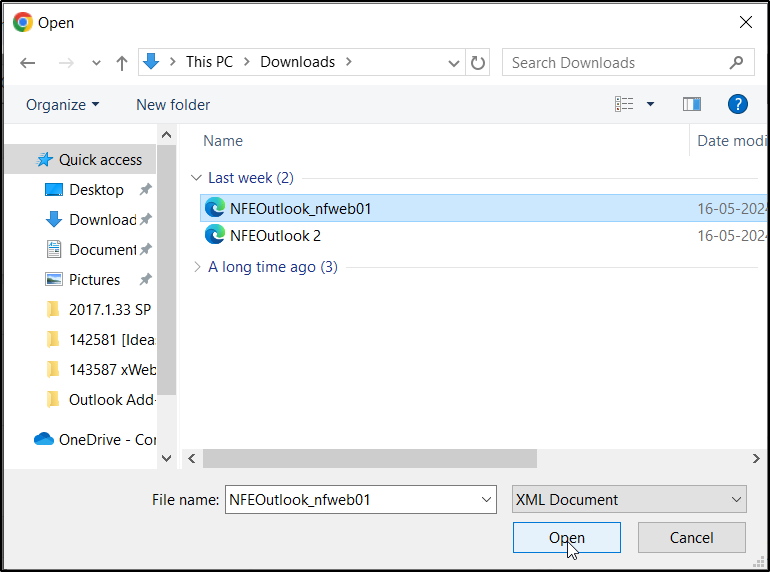Expand the A long time ago (3) group
The image size is (770, 572).
tap(197, 267)
